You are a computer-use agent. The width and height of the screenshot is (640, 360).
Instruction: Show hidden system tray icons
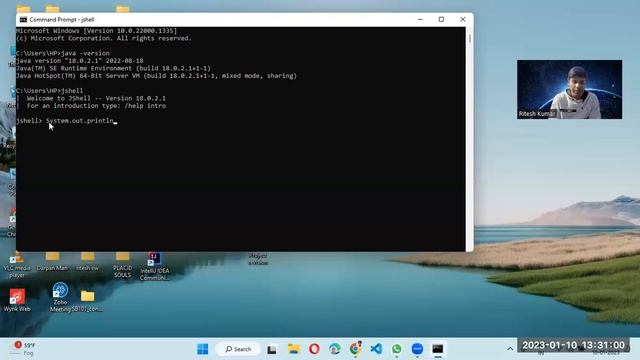click(510, 349)
